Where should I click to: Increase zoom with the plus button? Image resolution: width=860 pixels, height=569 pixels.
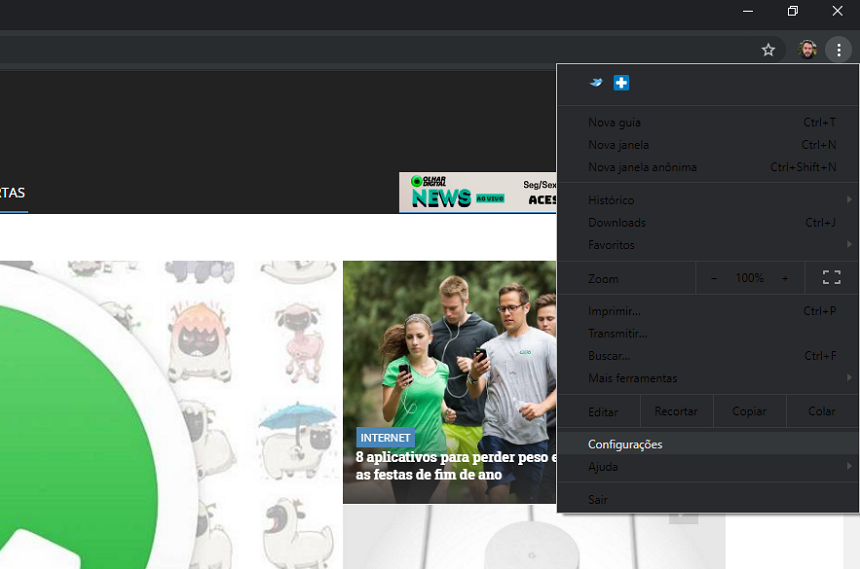point(785,278)
